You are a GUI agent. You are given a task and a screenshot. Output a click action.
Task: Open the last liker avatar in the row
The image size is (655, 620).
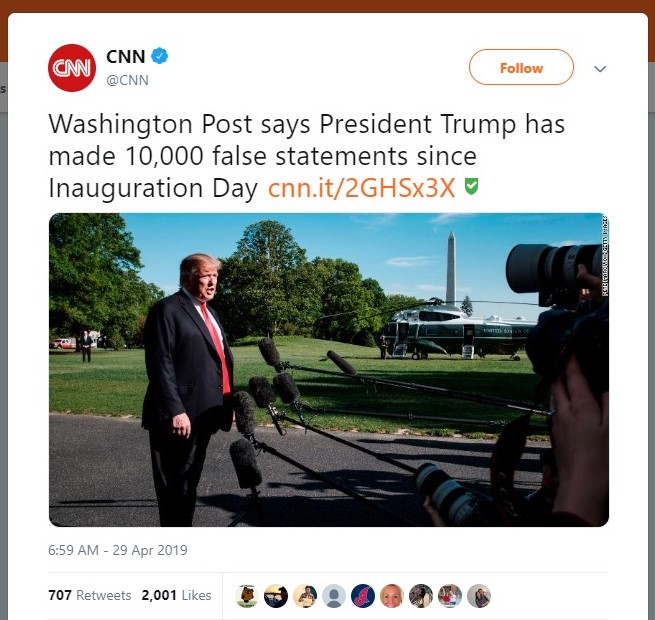[x=479, y=595]
